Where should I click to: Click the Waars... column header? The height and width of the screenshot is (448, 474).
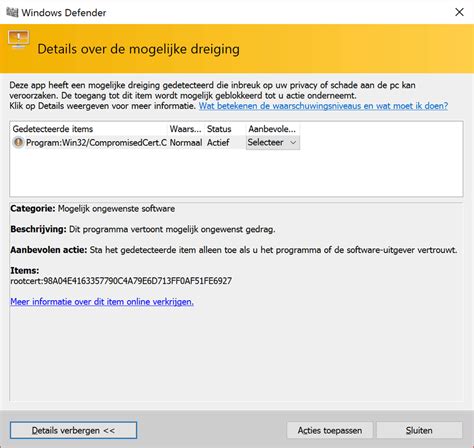(x=186, y=129)
